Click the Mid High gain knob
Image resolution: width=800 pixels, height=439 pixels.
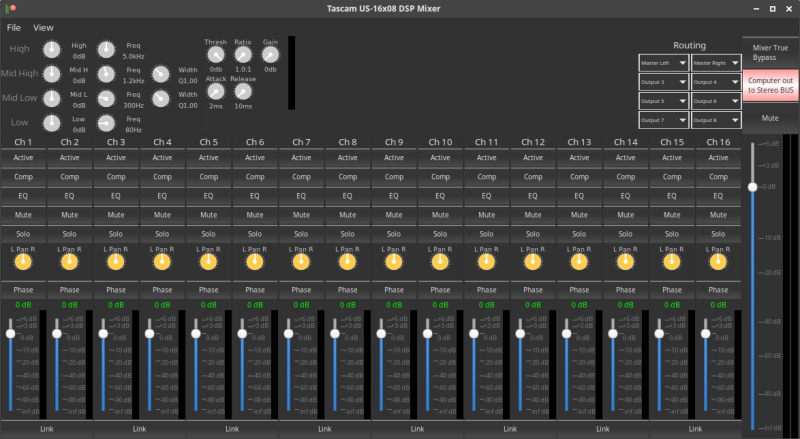(52, 74)
